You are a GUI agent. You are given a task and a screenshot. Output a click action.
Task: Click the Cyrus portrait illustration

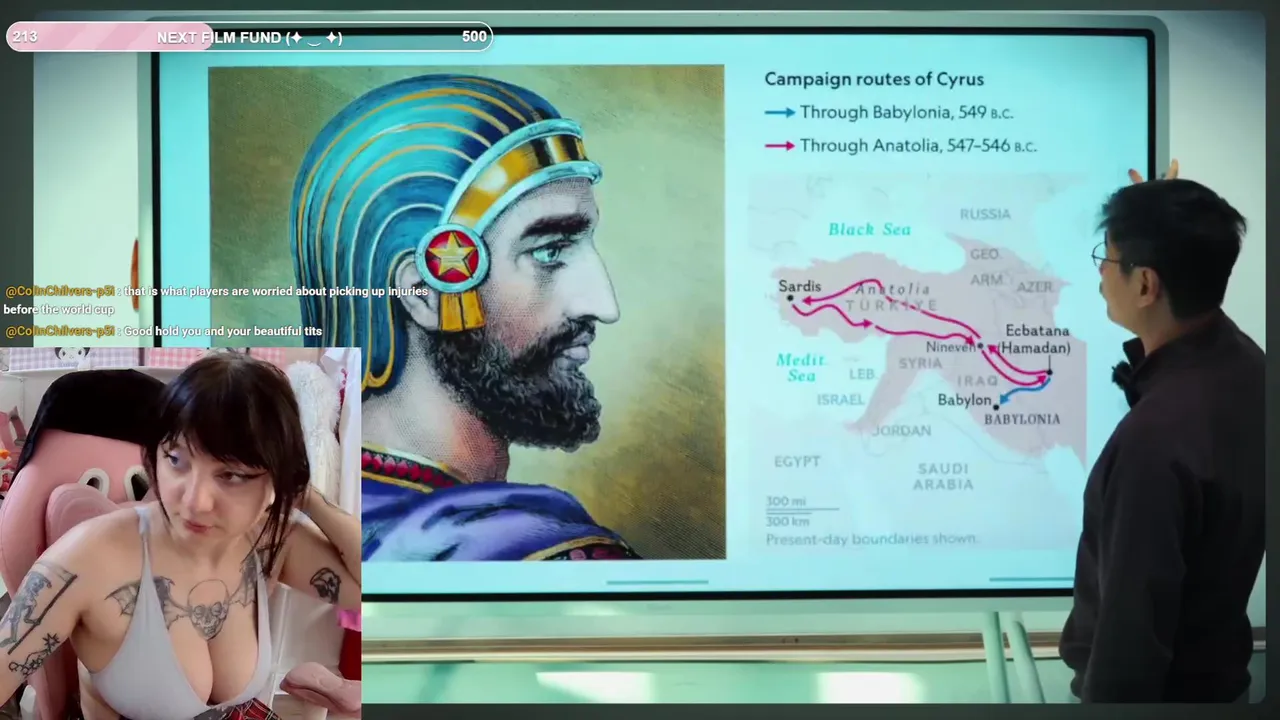(466, 312)
